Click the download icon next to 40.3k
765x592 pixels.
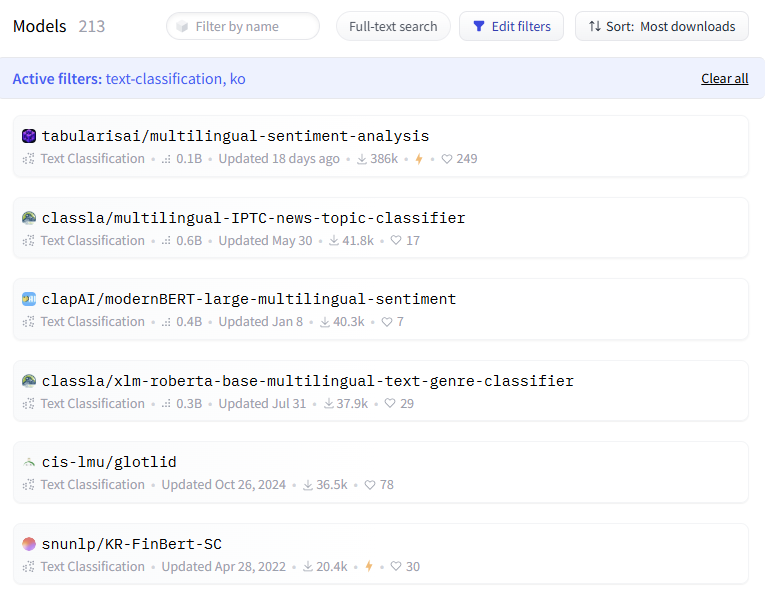[324, 322]
